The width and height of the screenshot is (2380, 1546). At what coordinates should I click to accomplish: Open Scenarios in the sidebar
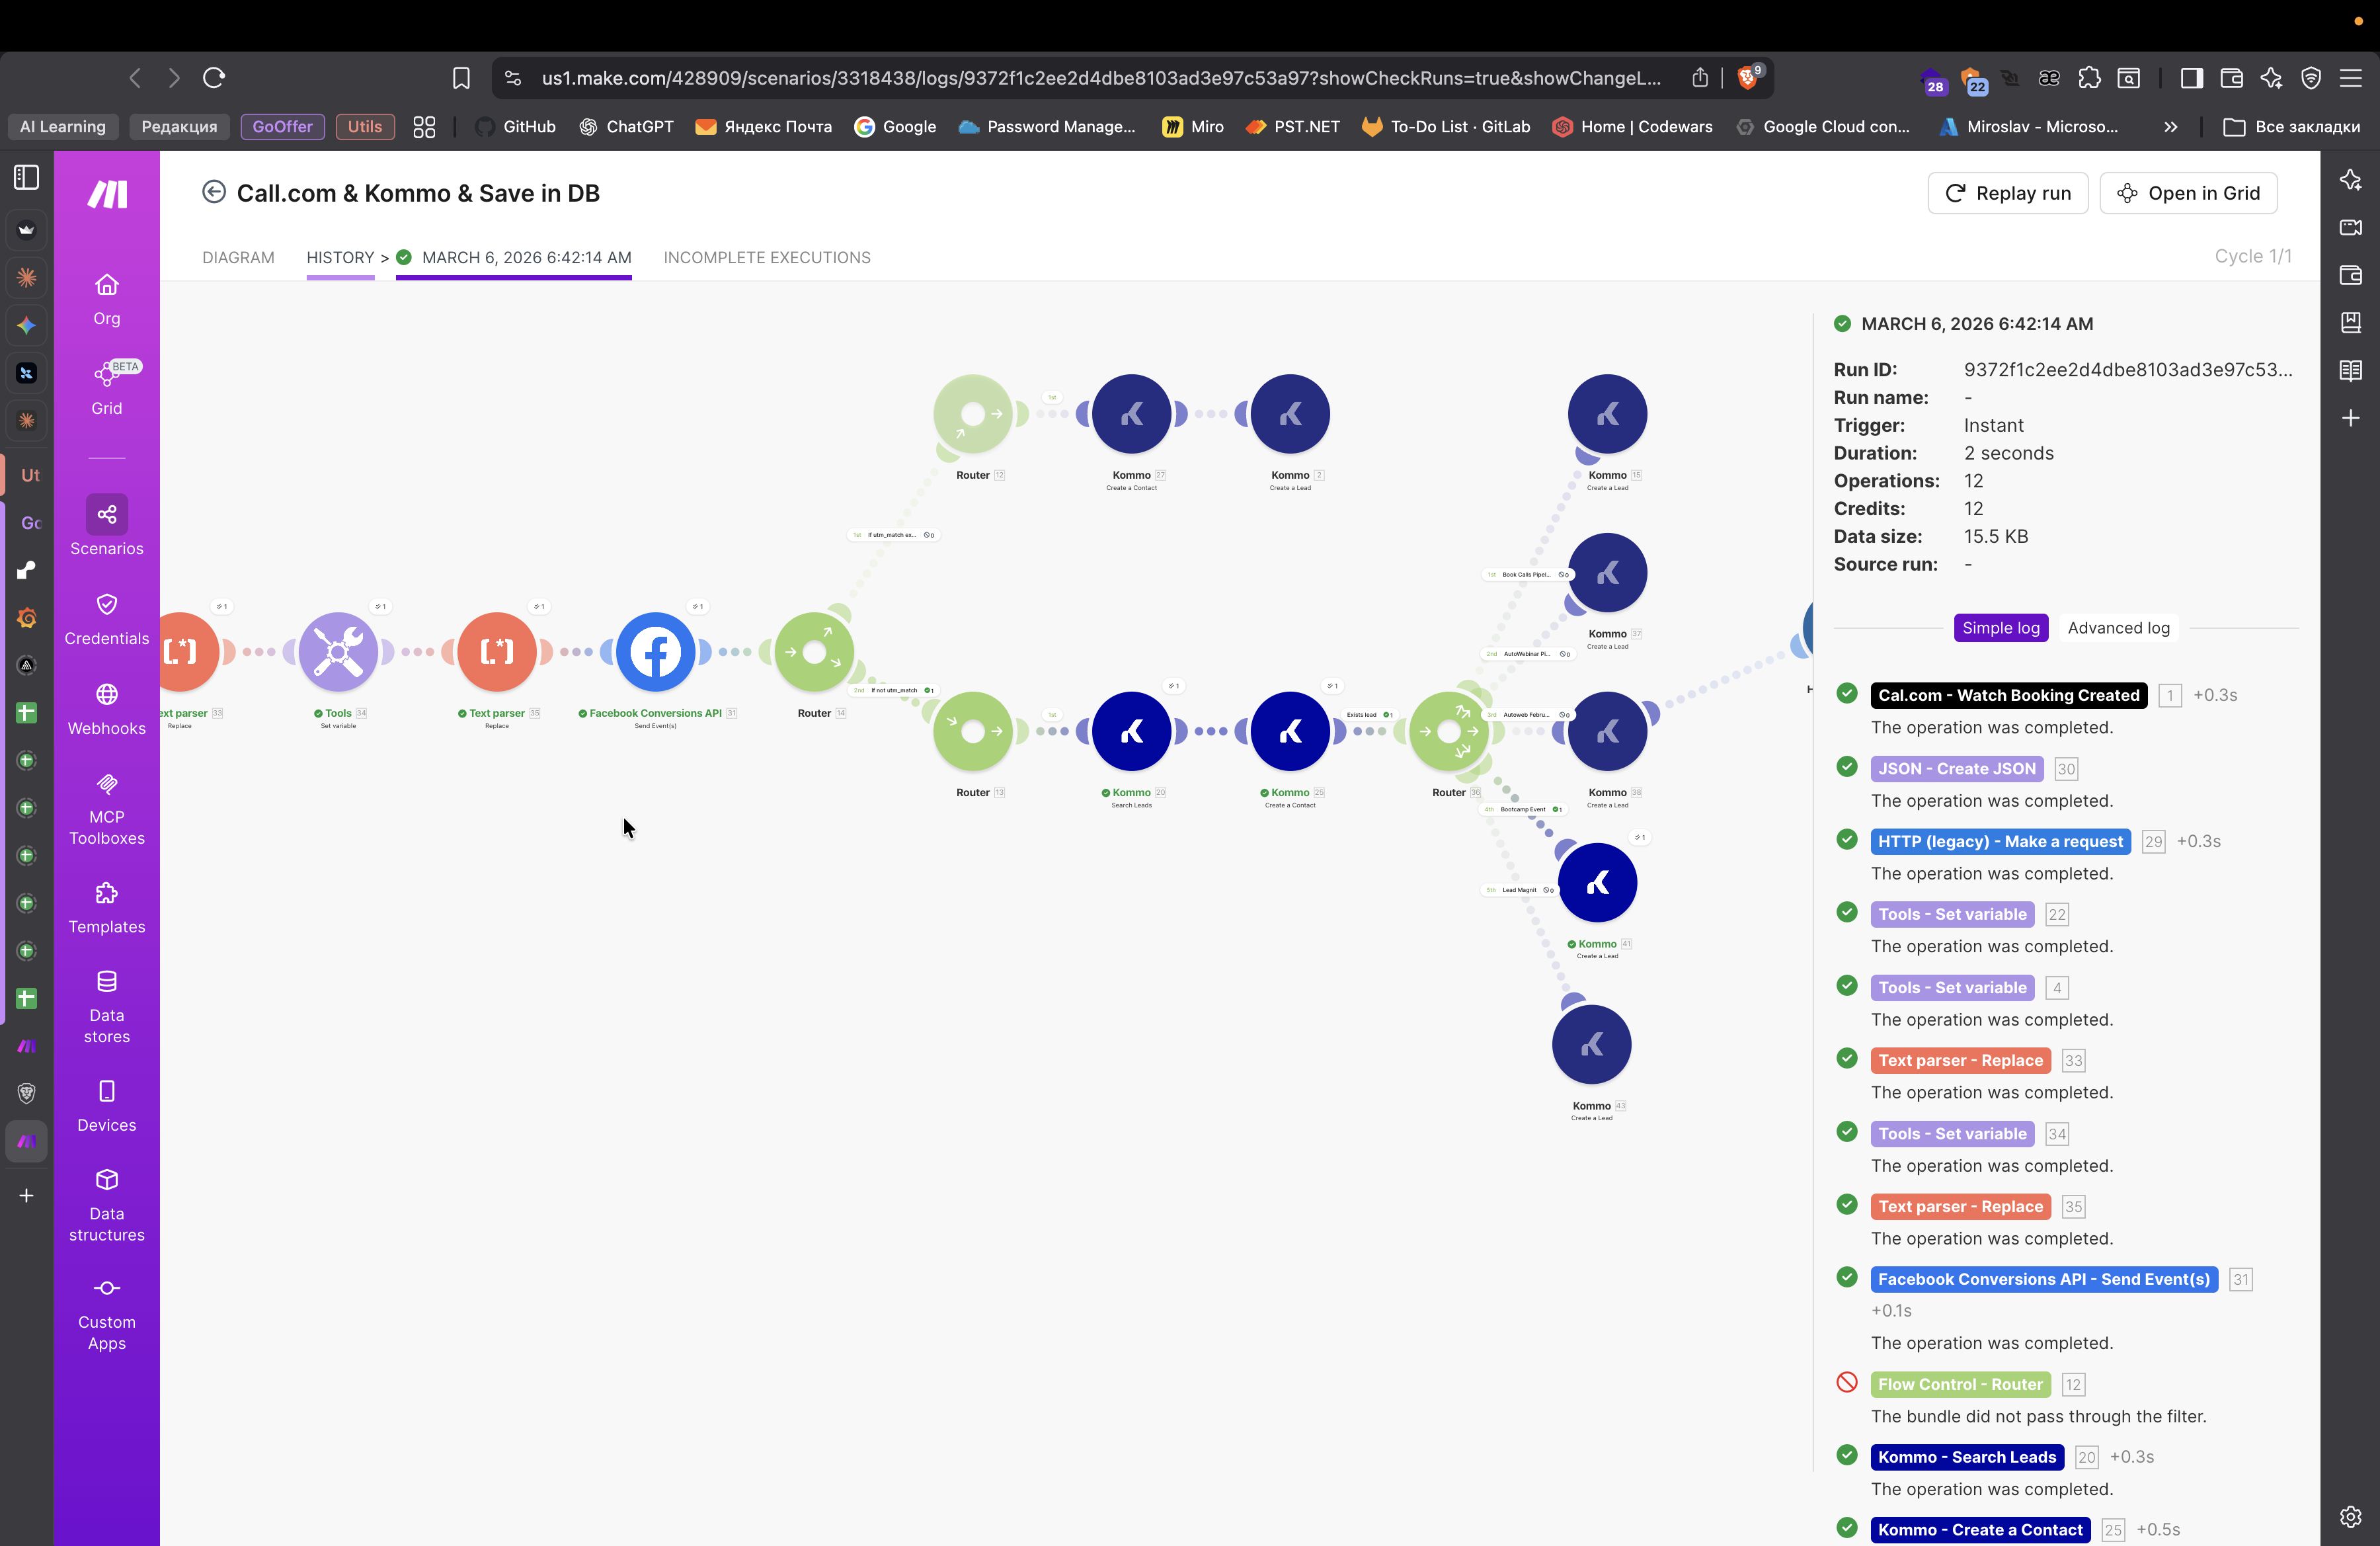(x=106, y=526)
